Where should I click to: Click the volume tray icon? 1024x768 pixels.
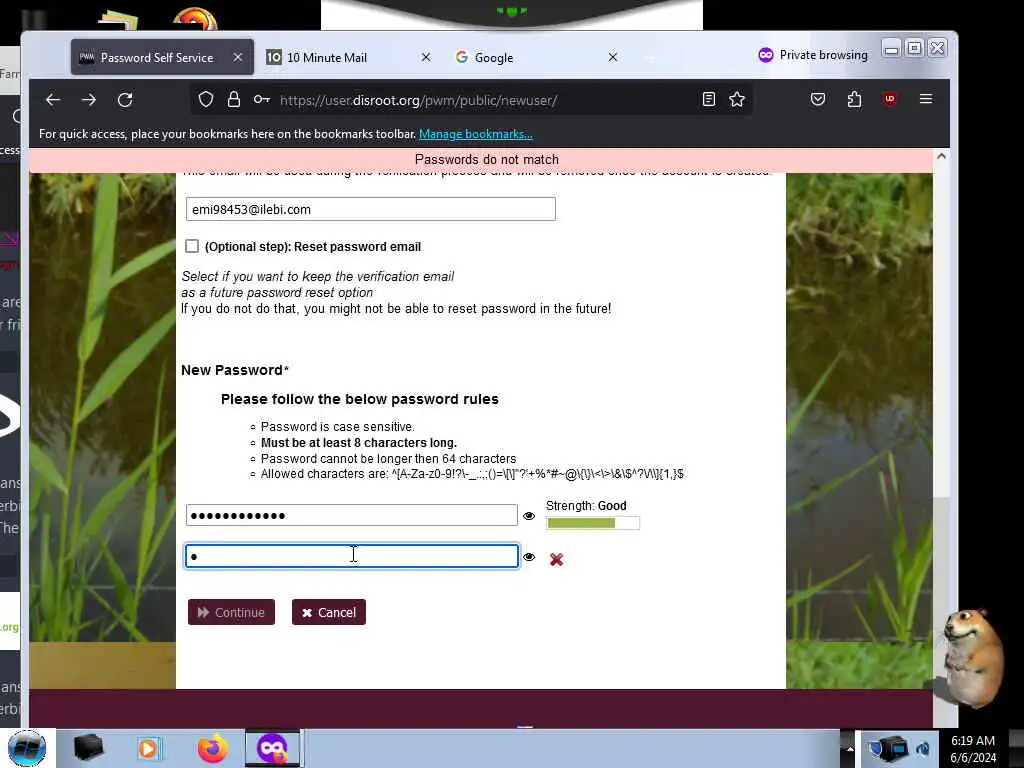coord(923,749)
